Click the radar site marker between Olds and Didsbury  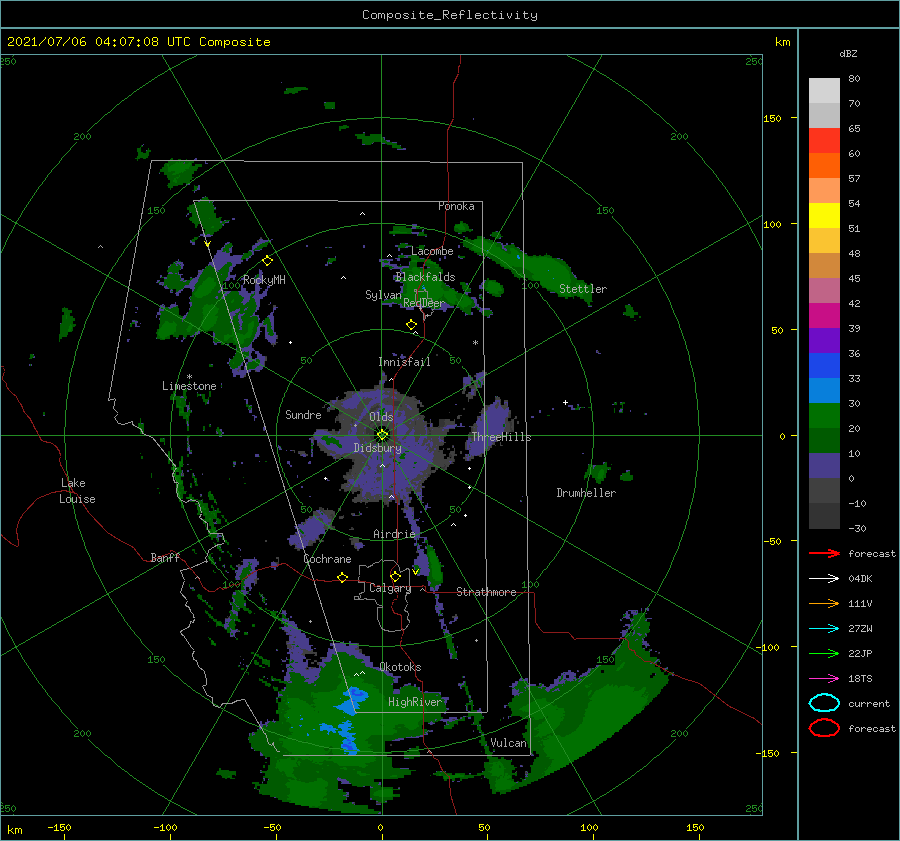point(382,435)
